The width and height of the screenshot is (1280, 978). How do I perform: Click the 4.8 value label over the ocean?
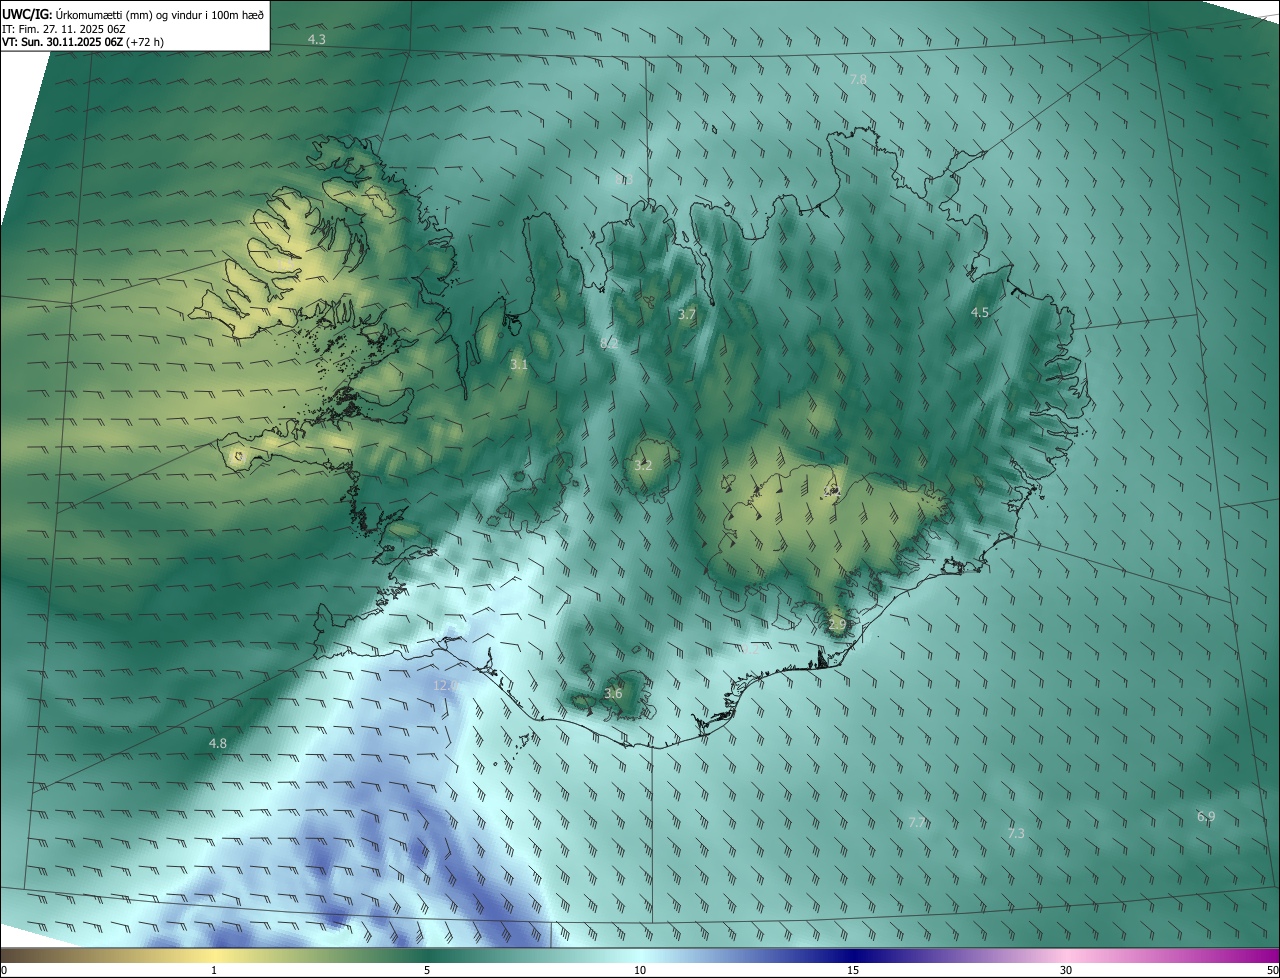click(x=217, y=743)
